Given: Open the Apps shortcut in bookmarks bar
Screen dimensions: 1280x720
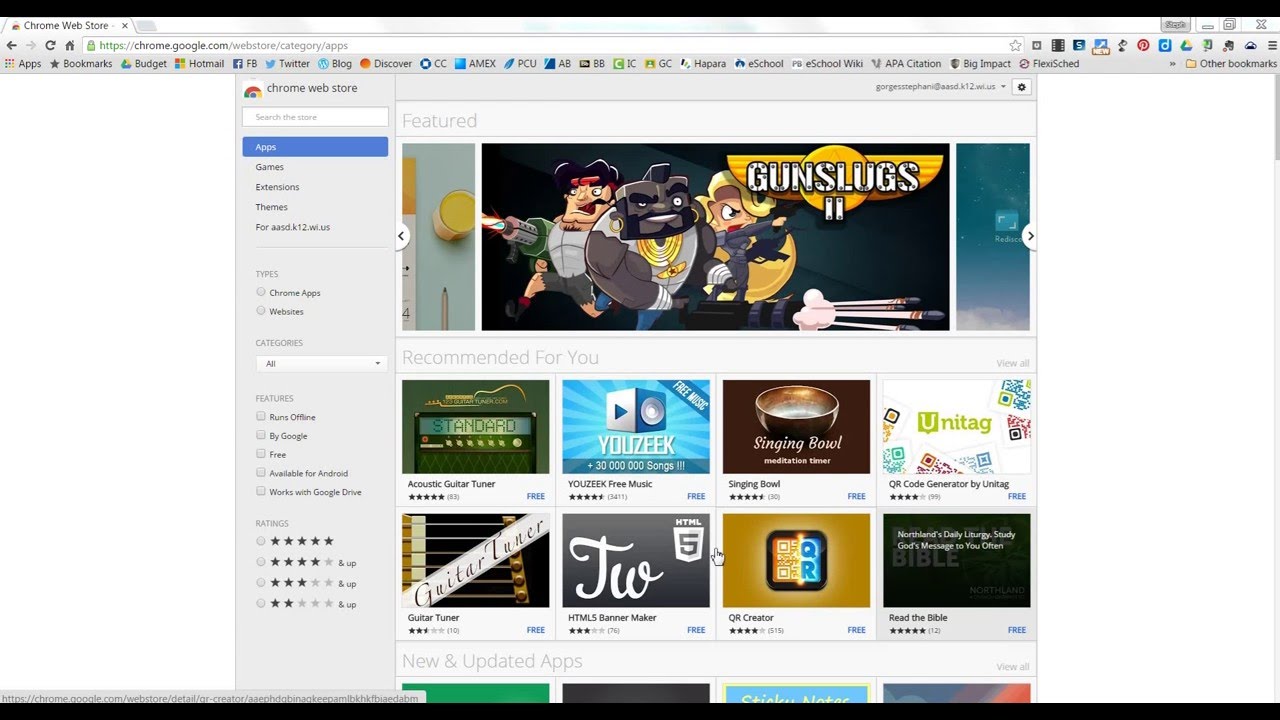Looking at the screenshot, I should point(23,63).
